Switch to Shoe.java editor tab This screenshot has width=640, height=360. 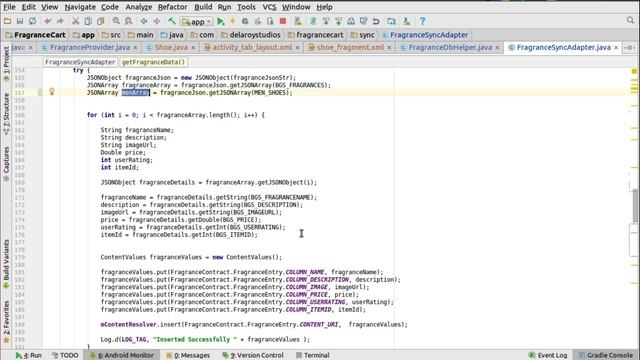coord(171,47)
